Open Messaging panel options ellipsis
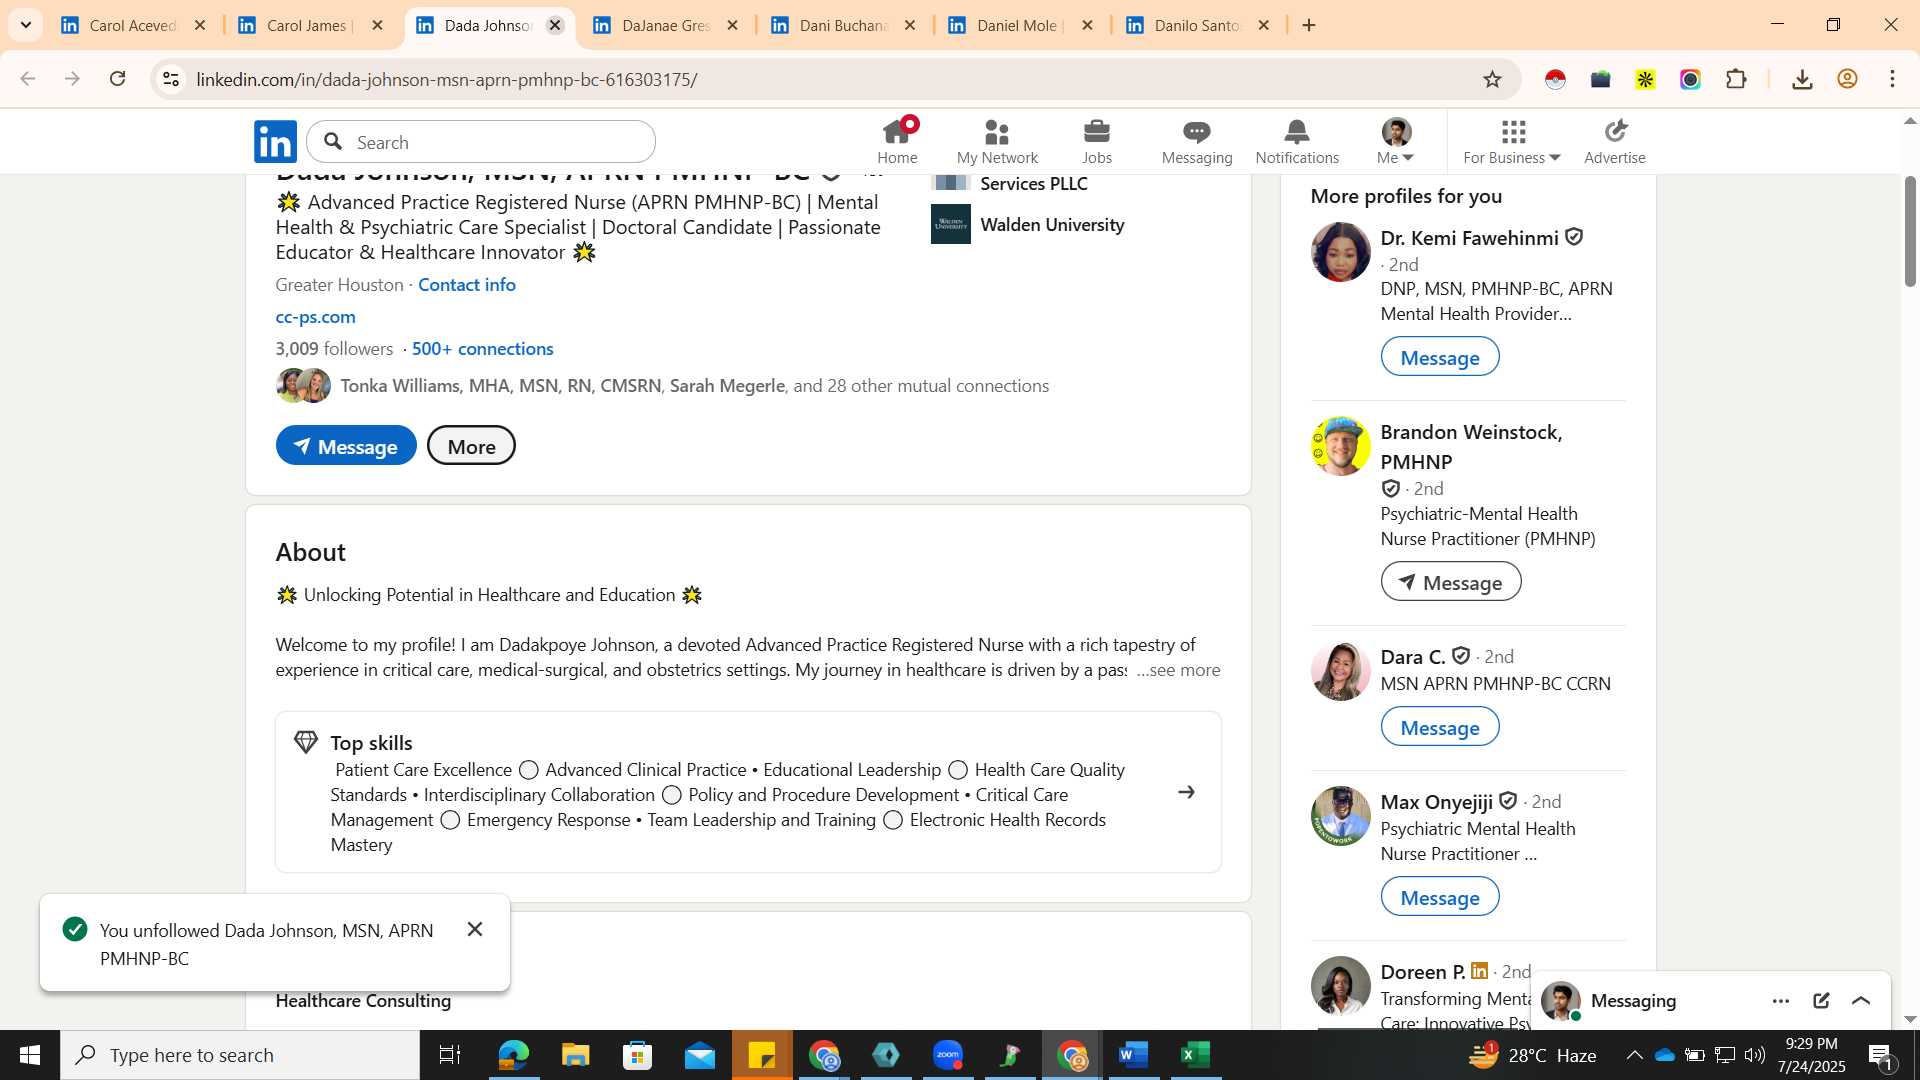This screenshot has width=1920, height=1080. click(1780, 1001)
